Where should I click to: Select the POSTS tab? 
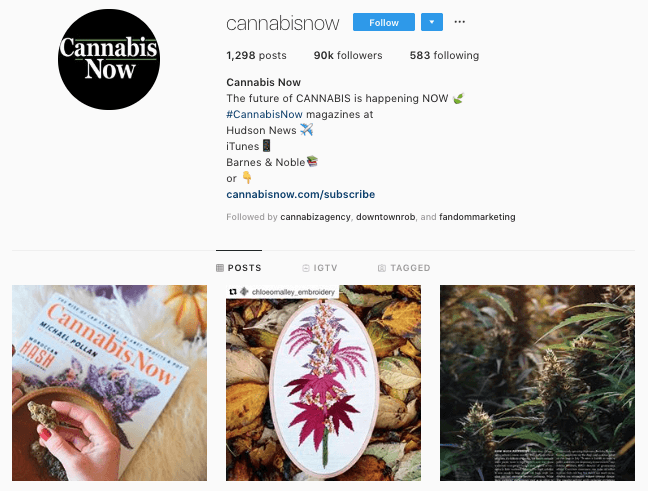tap(239, 268)
